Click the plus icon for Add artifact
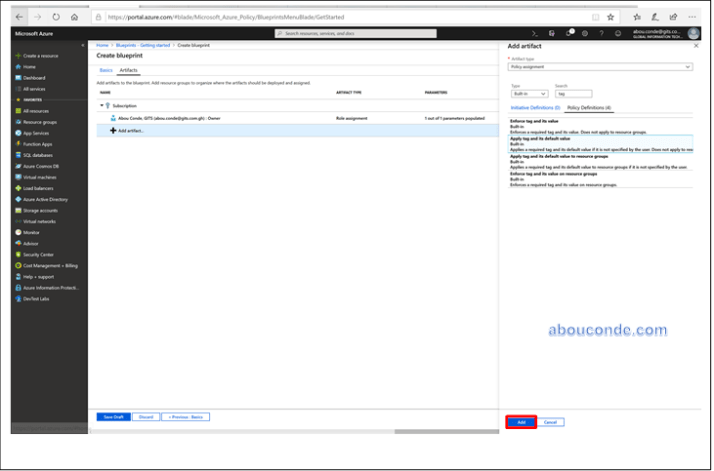 coord(113,130)
